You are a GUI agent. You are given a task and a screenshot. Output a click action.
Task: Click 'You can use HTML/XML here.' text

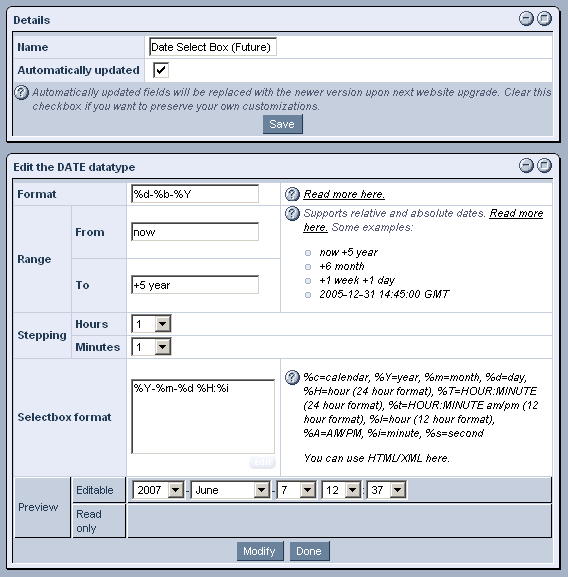(x=376, y=458)
